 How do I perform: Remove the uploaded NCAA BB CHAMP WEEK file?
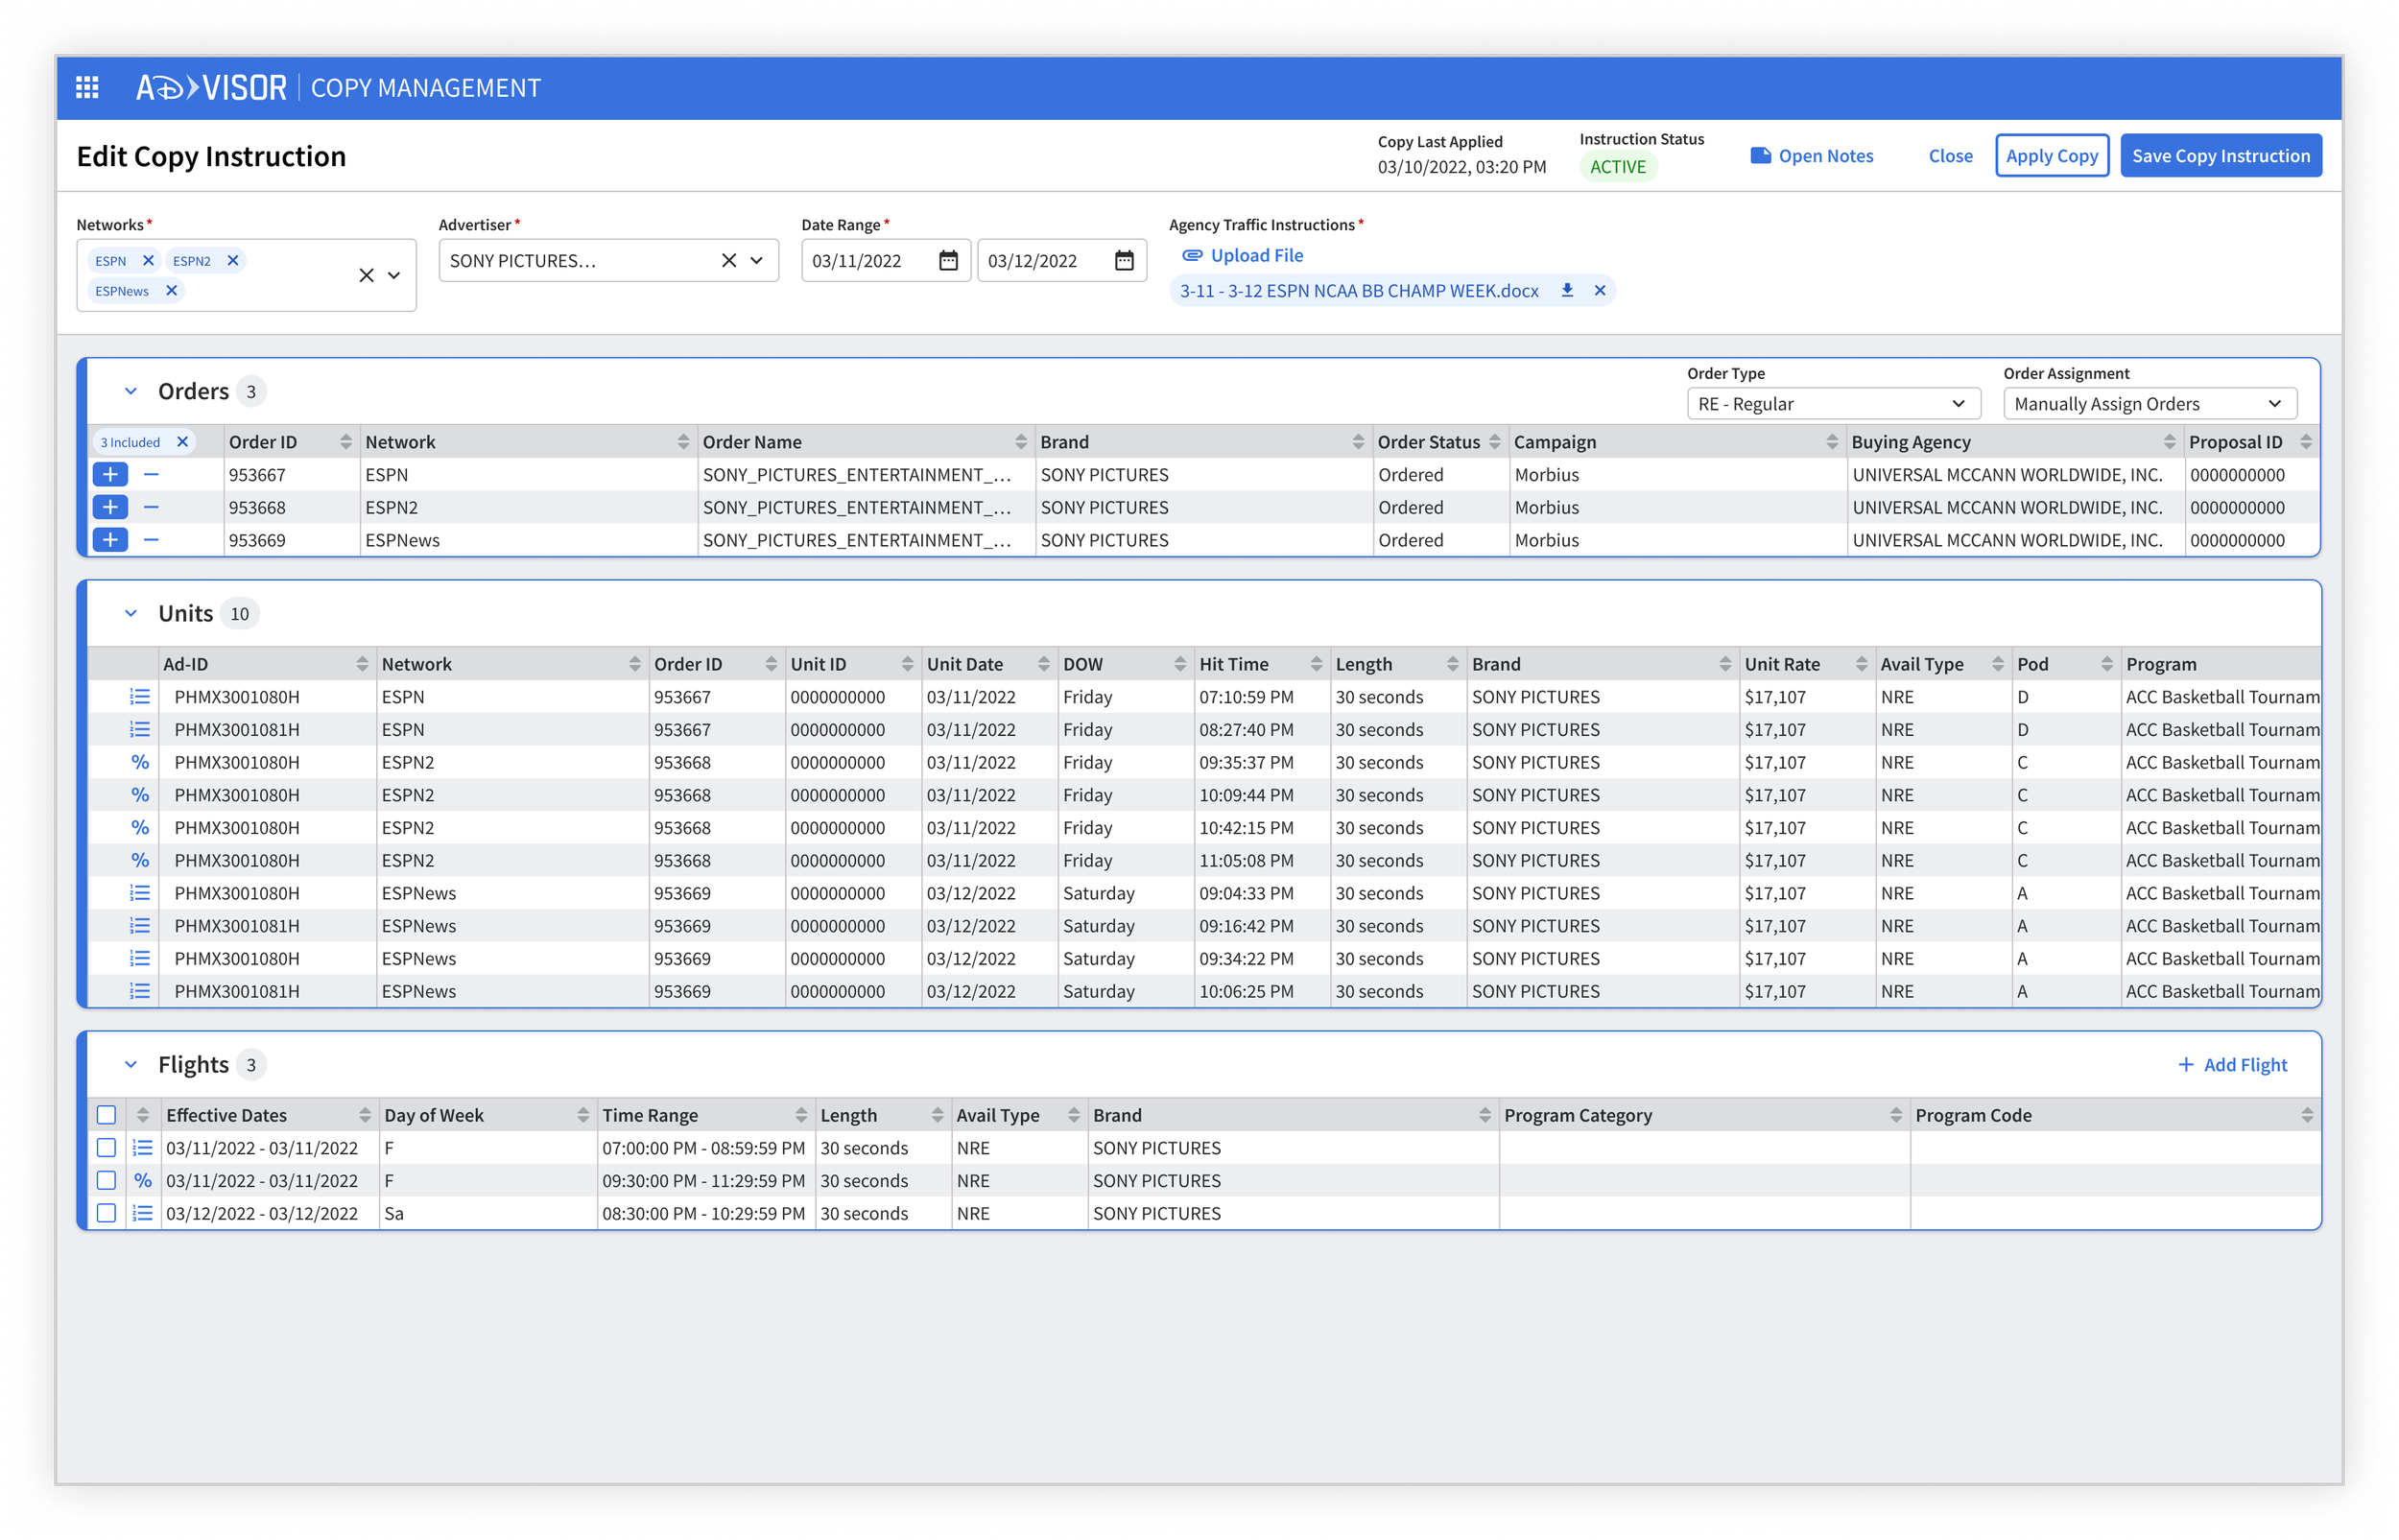click(1600, 290)
